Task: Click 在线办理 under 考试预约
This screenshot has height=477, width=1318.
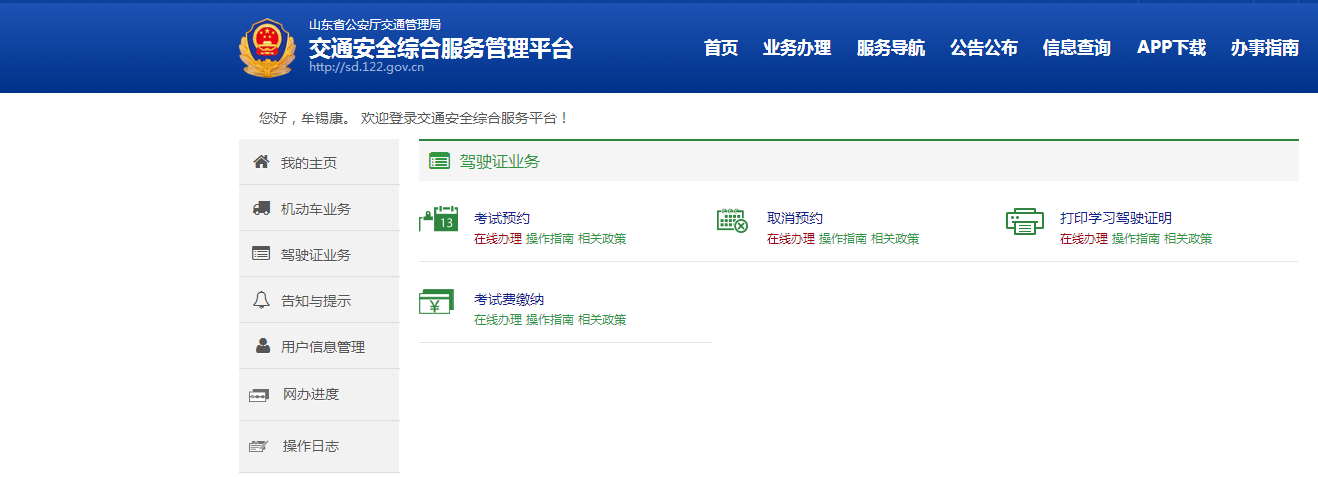Action: (x=497, y=239)
